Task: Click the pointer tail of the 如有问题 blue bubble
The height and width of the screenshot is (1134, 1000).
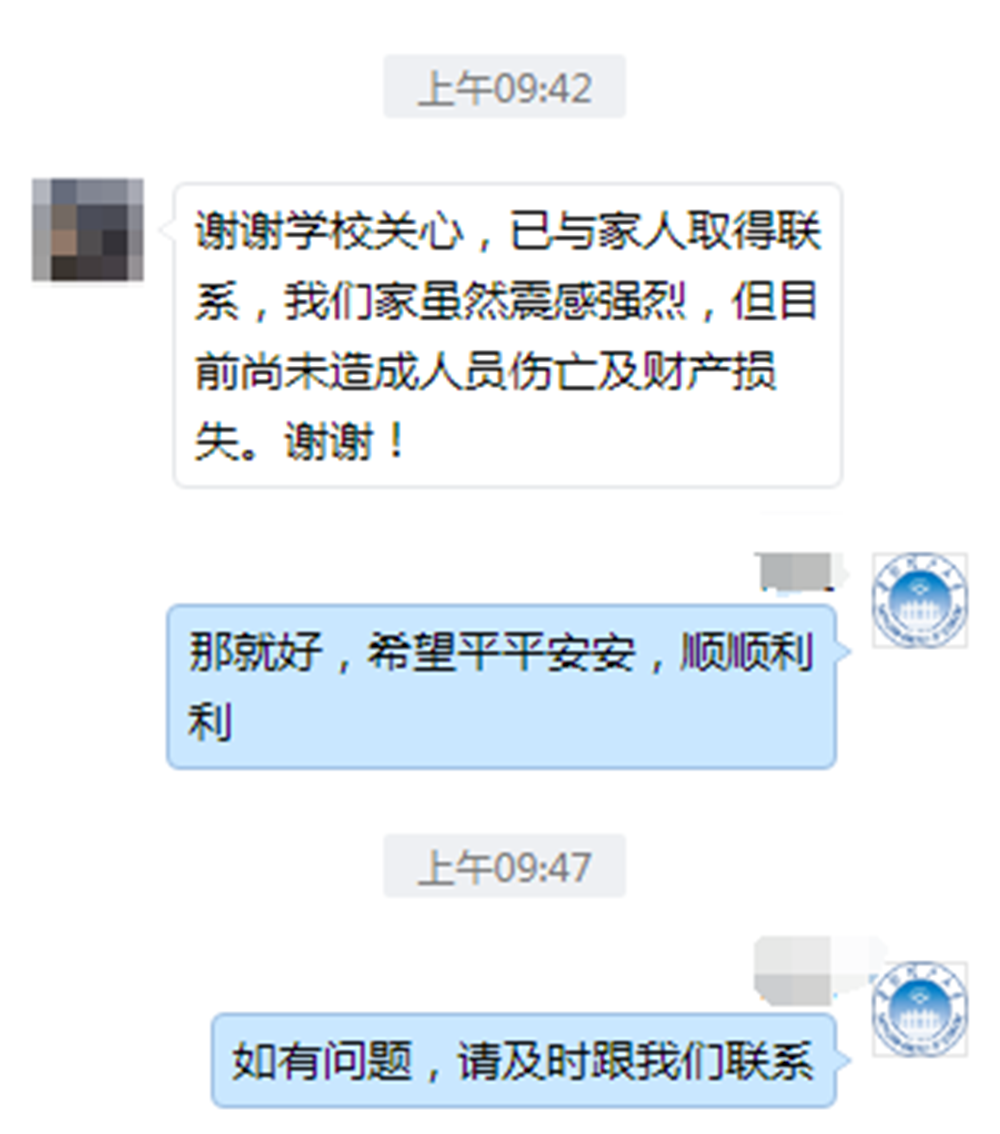Action: [x=843, y=1060]
